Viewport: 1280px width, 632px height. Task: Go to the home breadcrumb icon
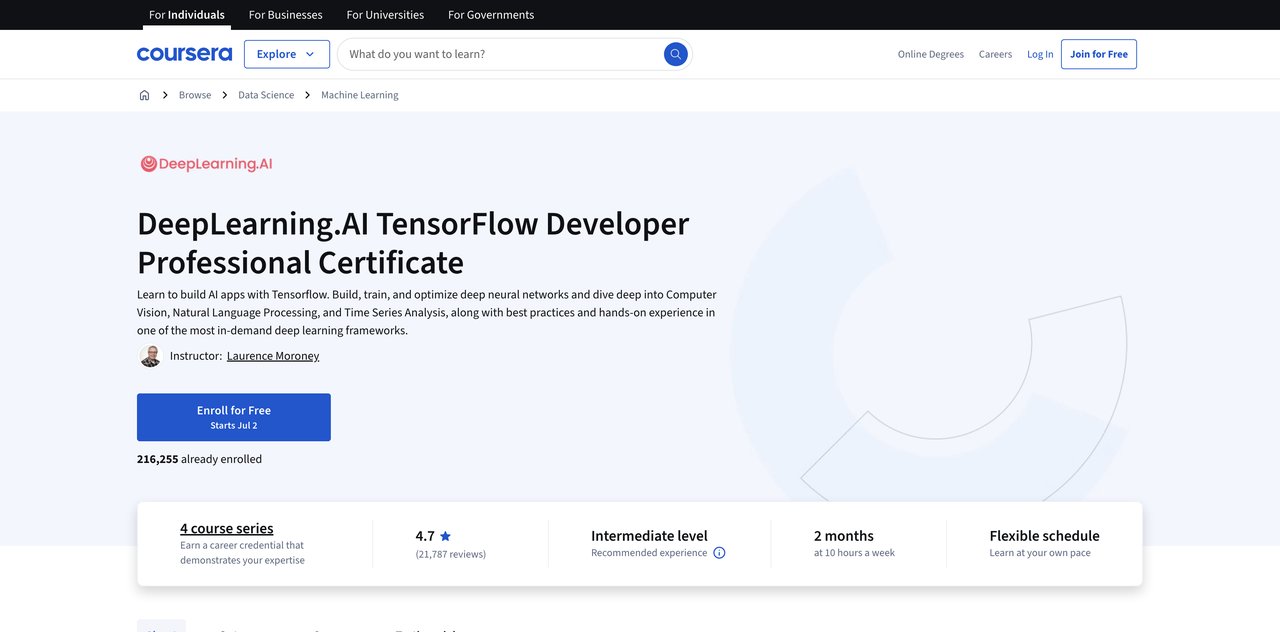[x=144, y=95]
